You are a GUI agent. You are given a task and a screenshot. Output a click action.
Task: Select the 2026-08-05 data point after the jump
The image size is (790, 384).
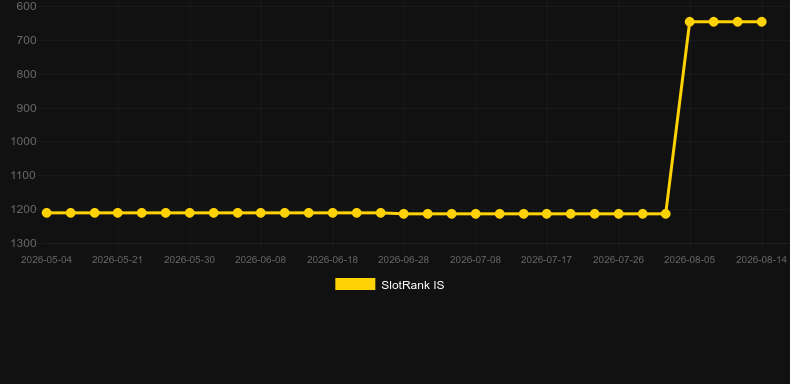click(690, 22)
